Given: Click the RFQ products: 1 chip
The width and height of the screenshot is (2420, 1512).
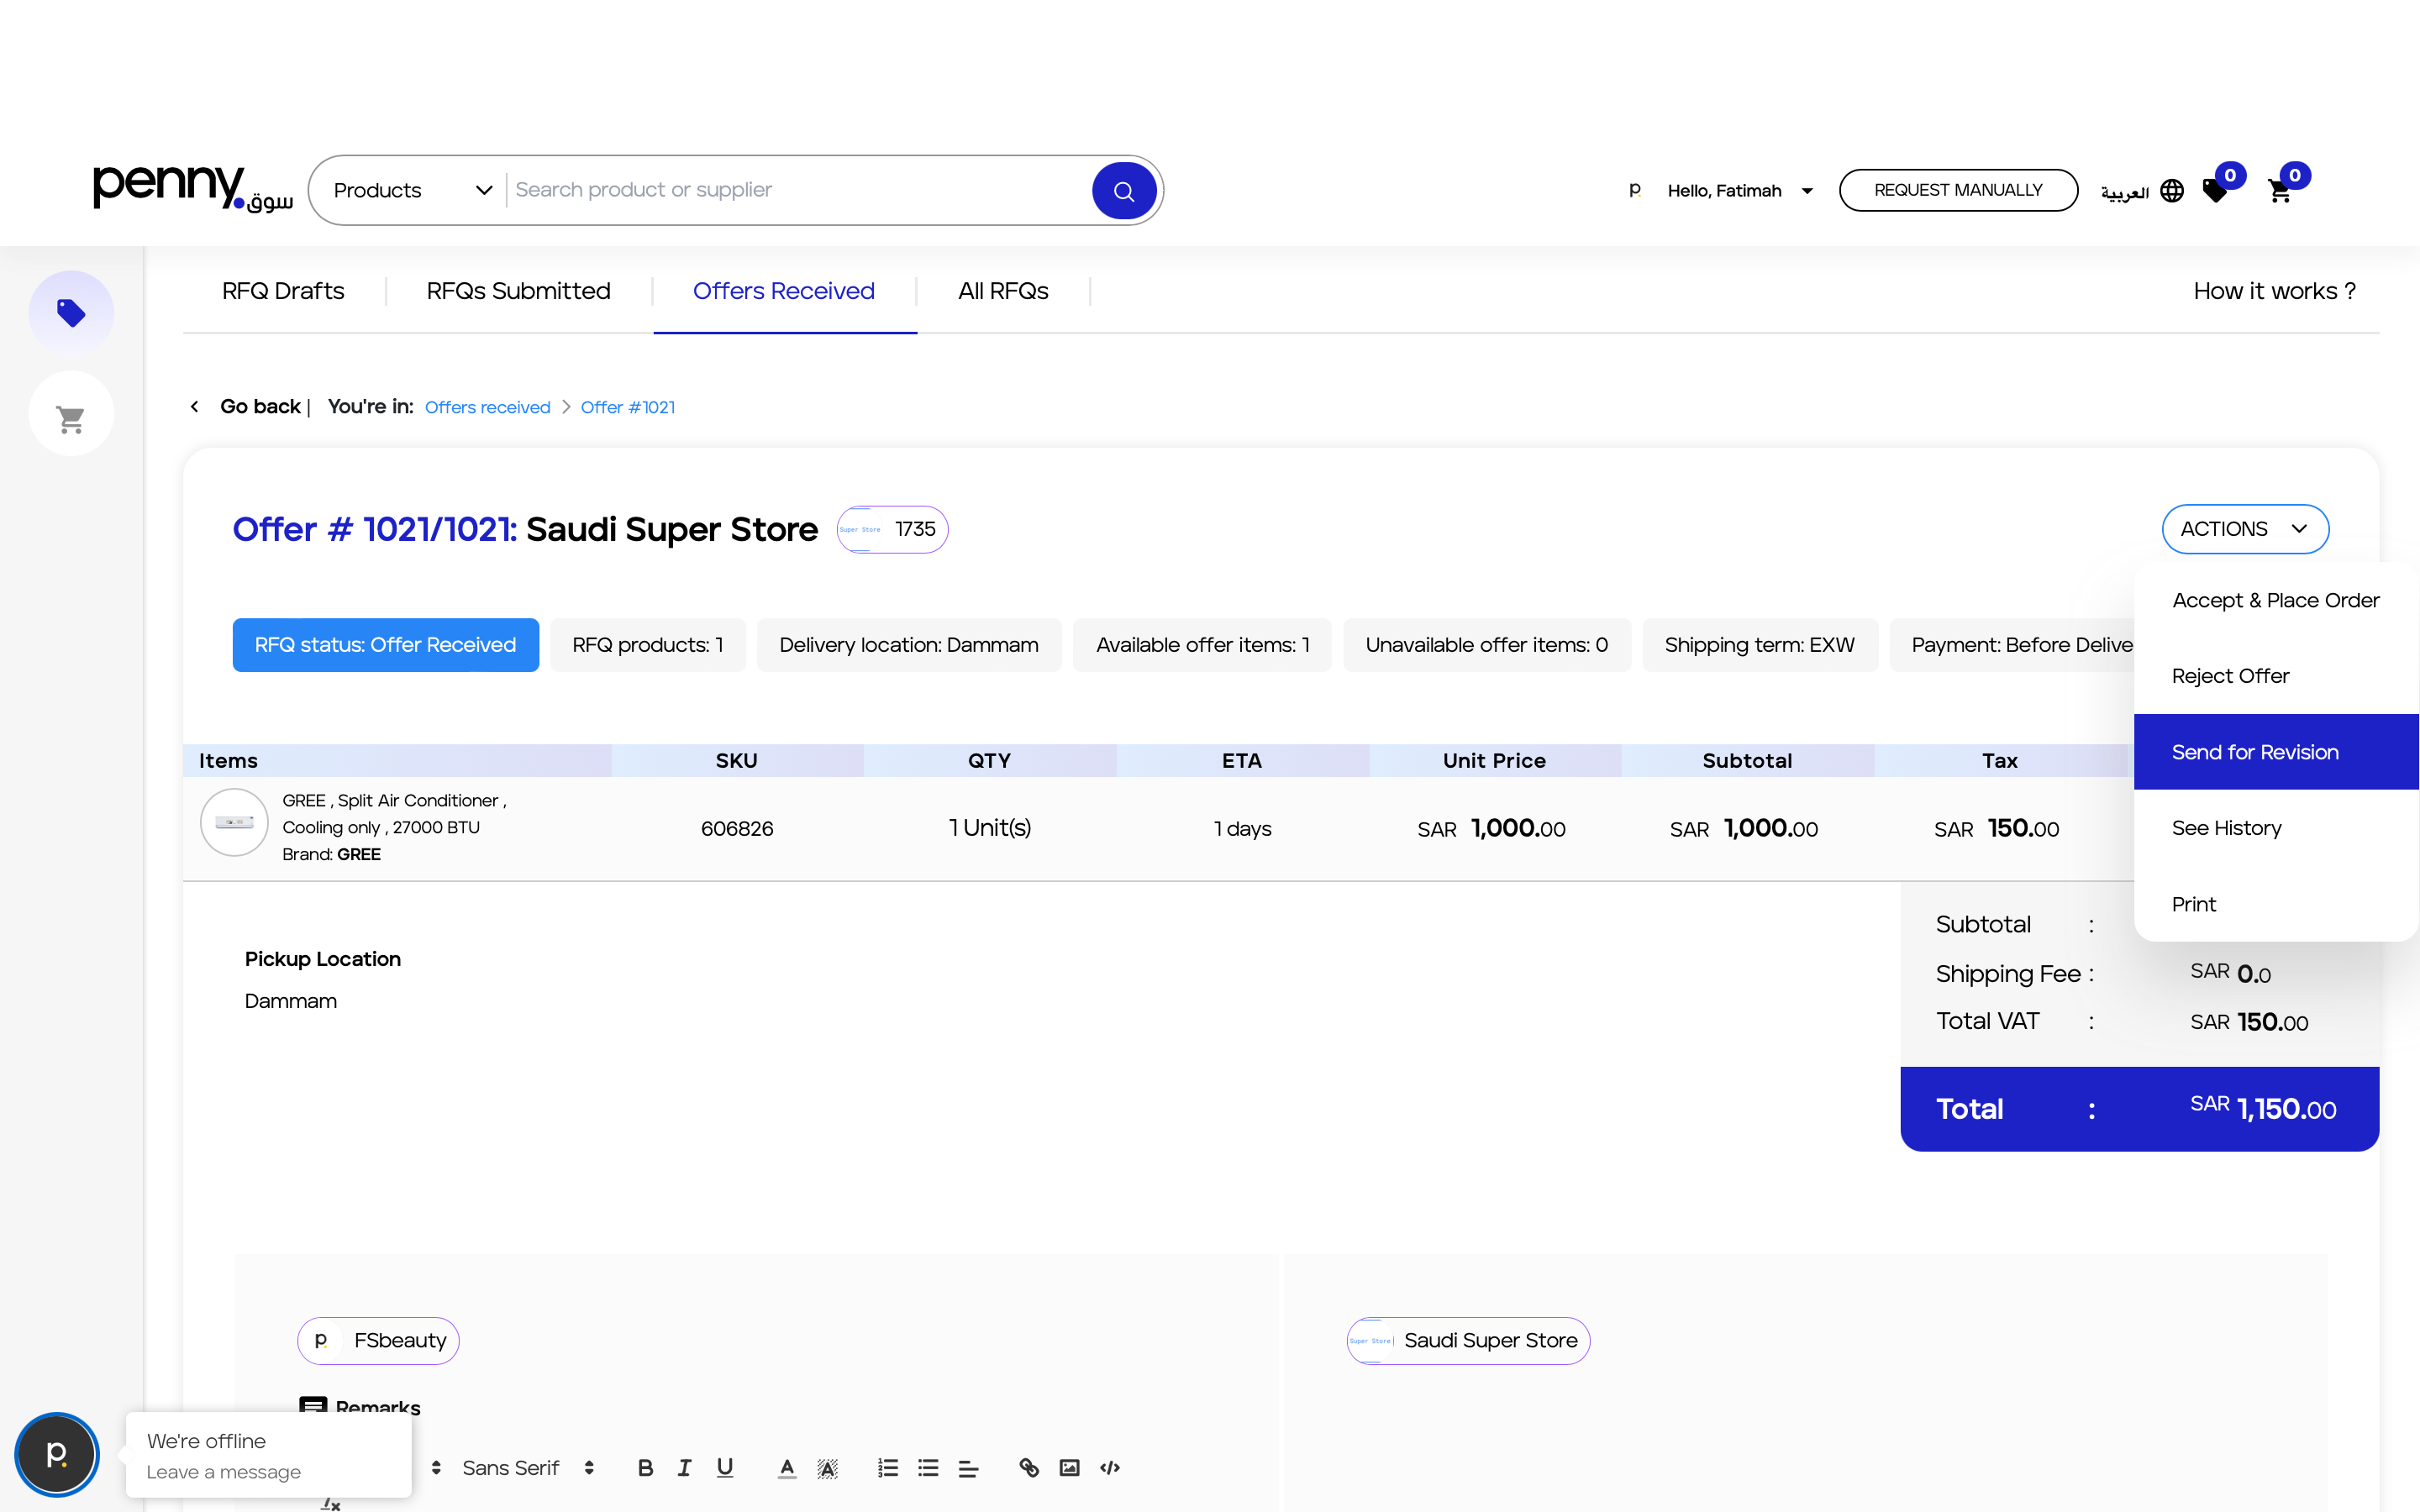Looking at the screenshot, I should [x=648, y=645].
